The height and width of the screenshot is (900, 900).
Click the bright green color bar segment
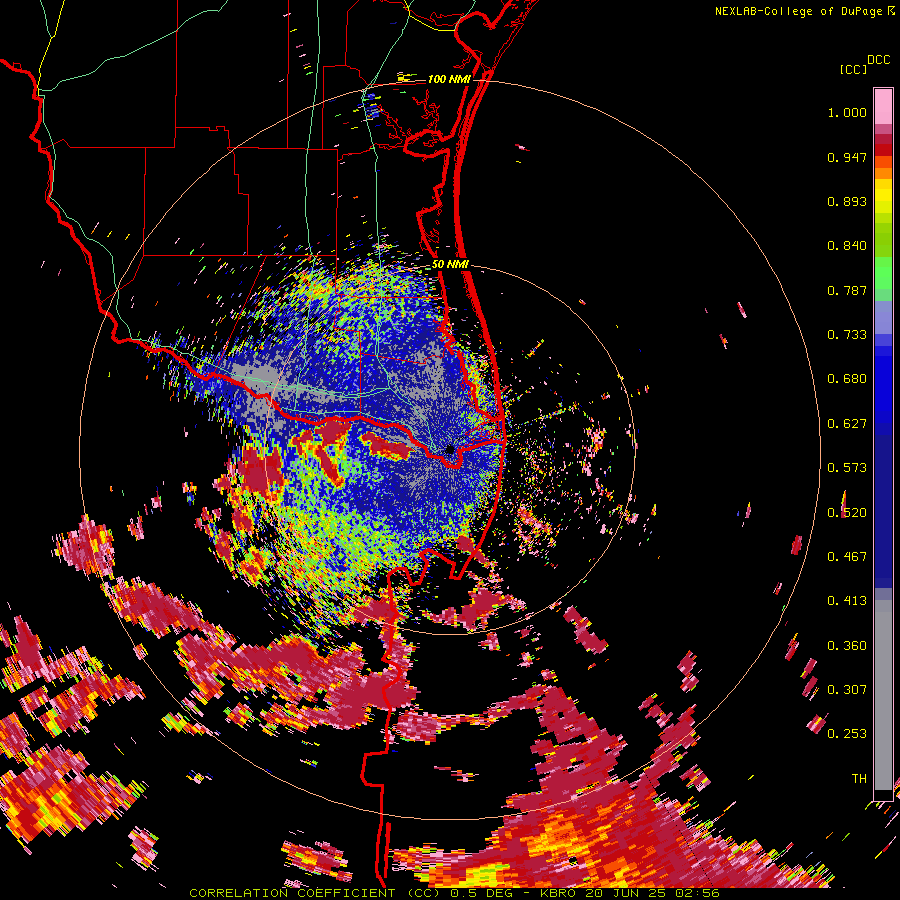pyautogui.click(x=883, y=273)
